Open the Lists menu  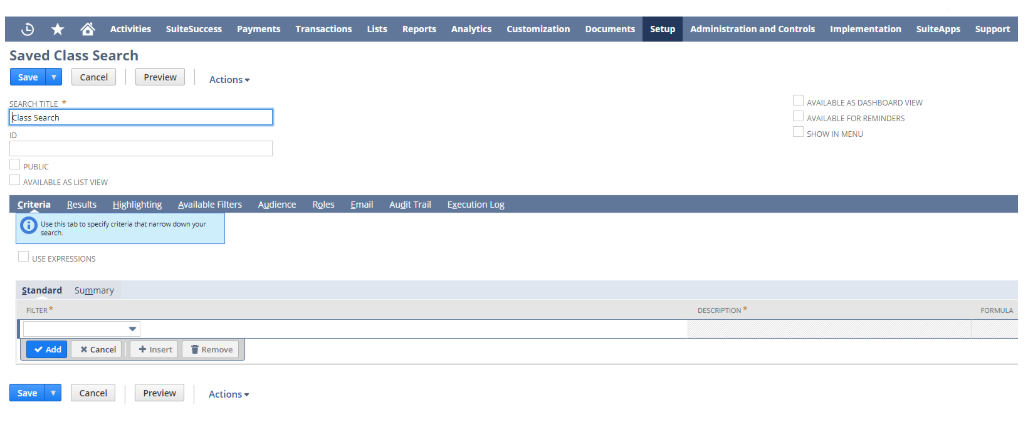tap(377, 29)
